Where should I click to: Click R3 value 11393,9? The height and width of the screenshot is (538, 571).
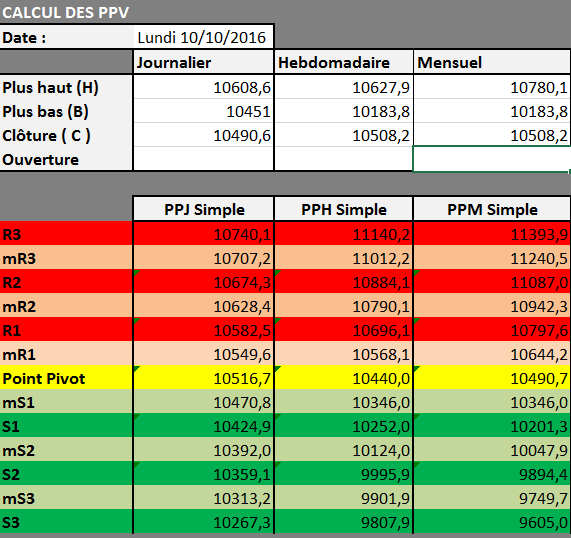coord(492,233)
